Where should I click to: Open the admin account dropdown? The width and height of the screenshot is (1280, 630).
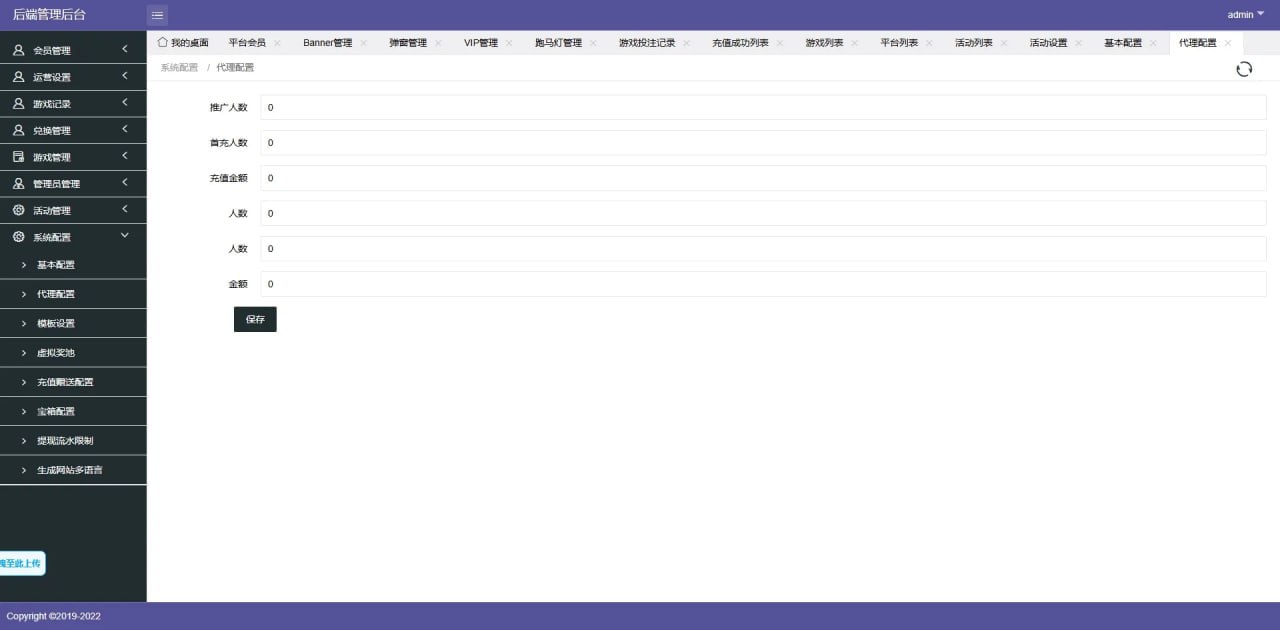(1243, 14)
